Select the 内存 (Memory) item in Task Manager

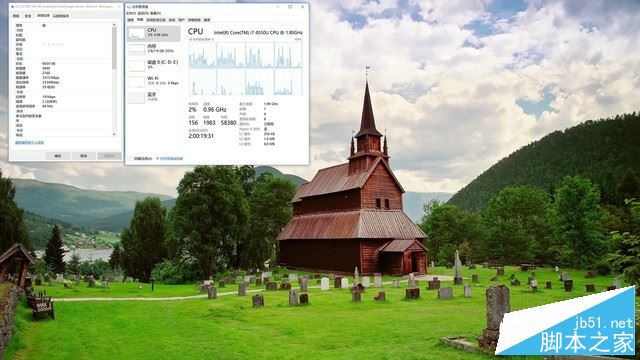153,49
